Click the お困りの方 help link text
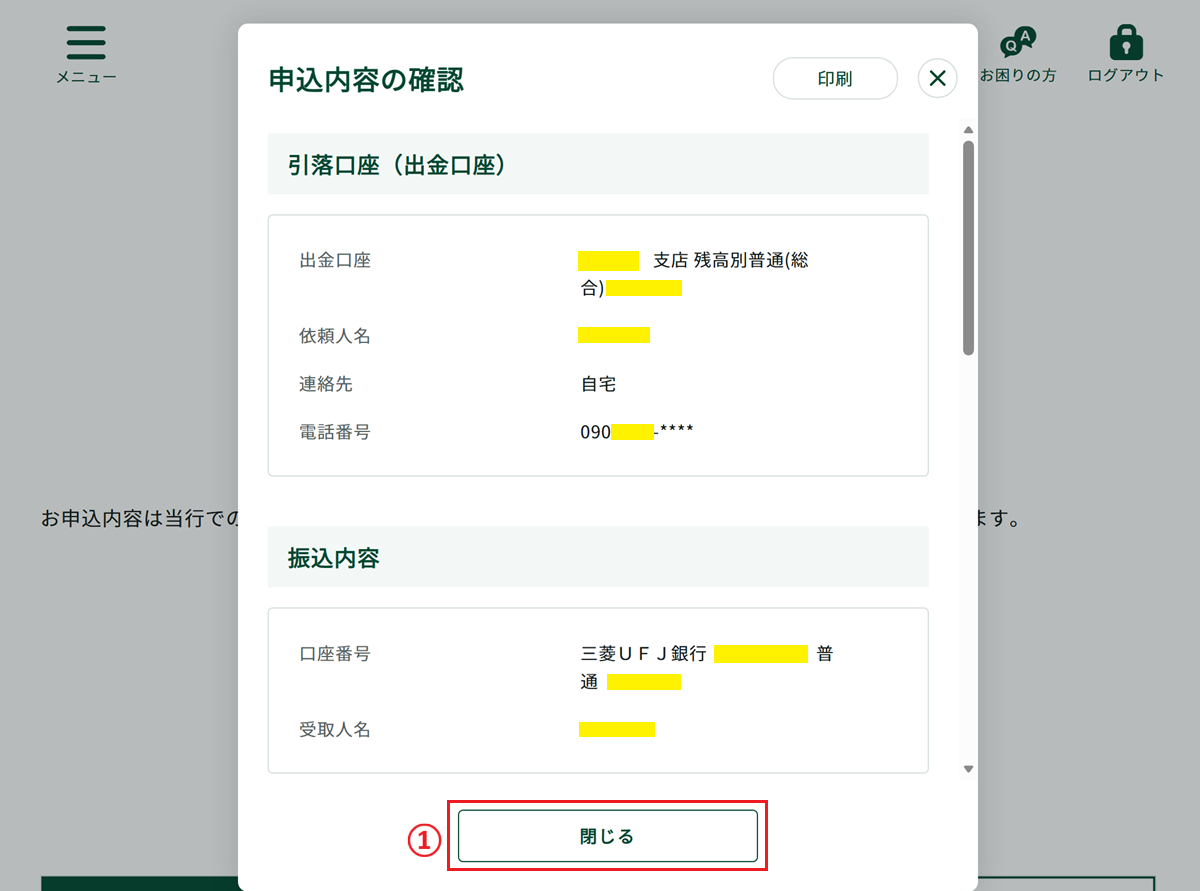 [x=1017, y=76]
